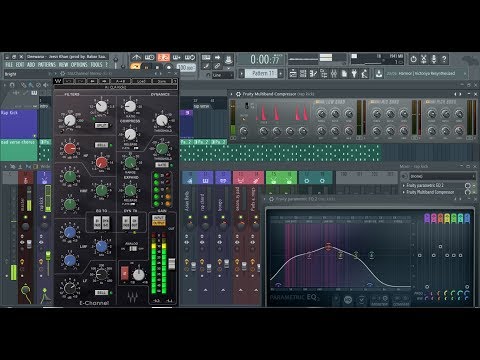The image size is (480, 360).
Task: Click the Waves A->B compare button
Action: pos(120,81)
